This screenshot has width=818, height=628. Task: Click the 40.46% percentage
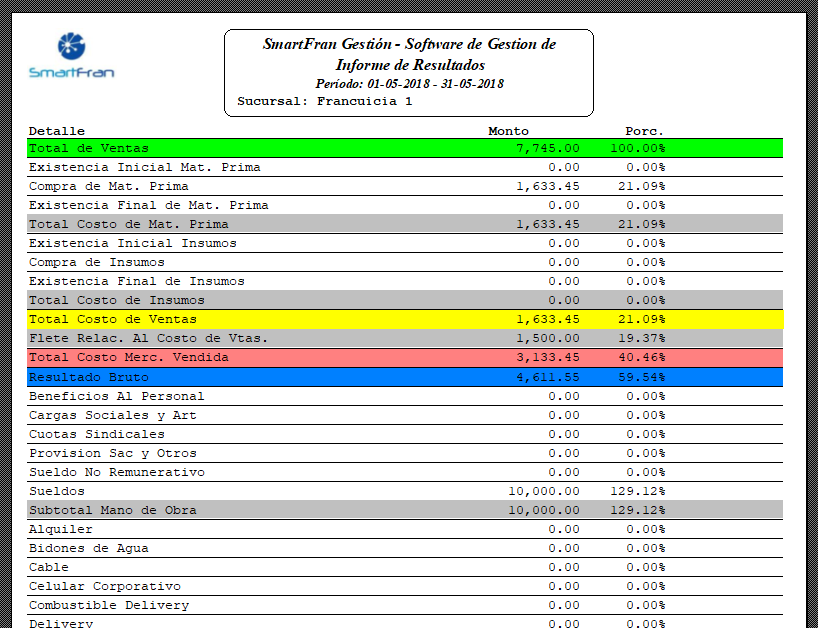coord(642,357)
